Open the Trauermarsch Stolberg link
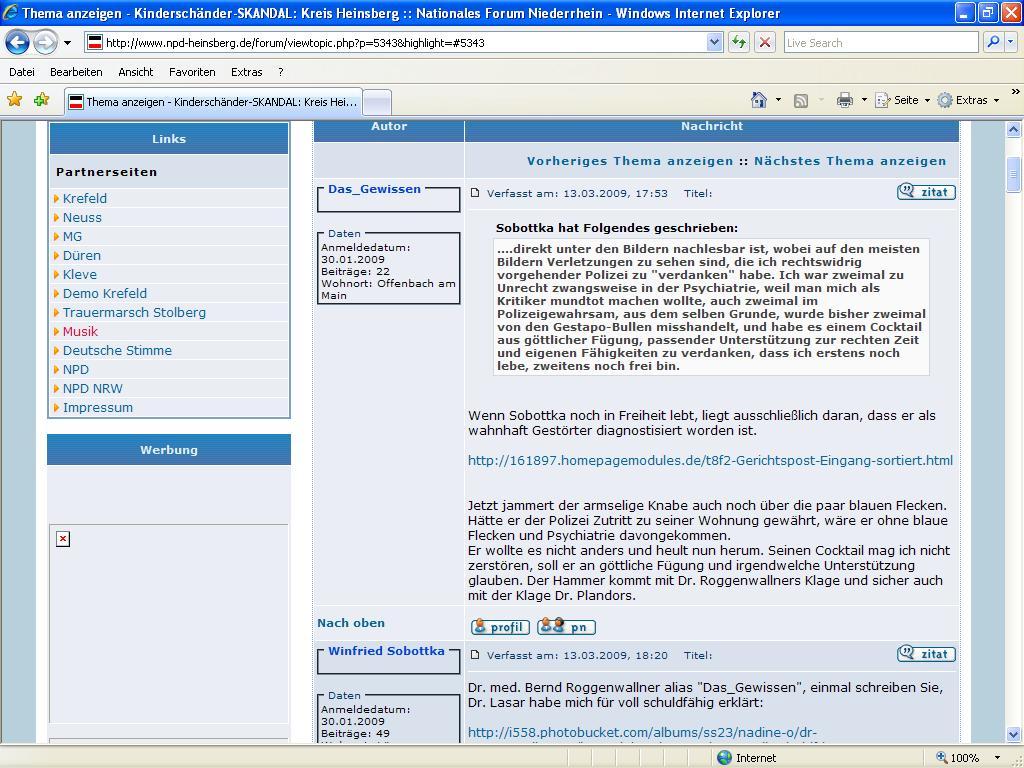The width and height of the screenshot is (1024, 768). click(134, 312)
